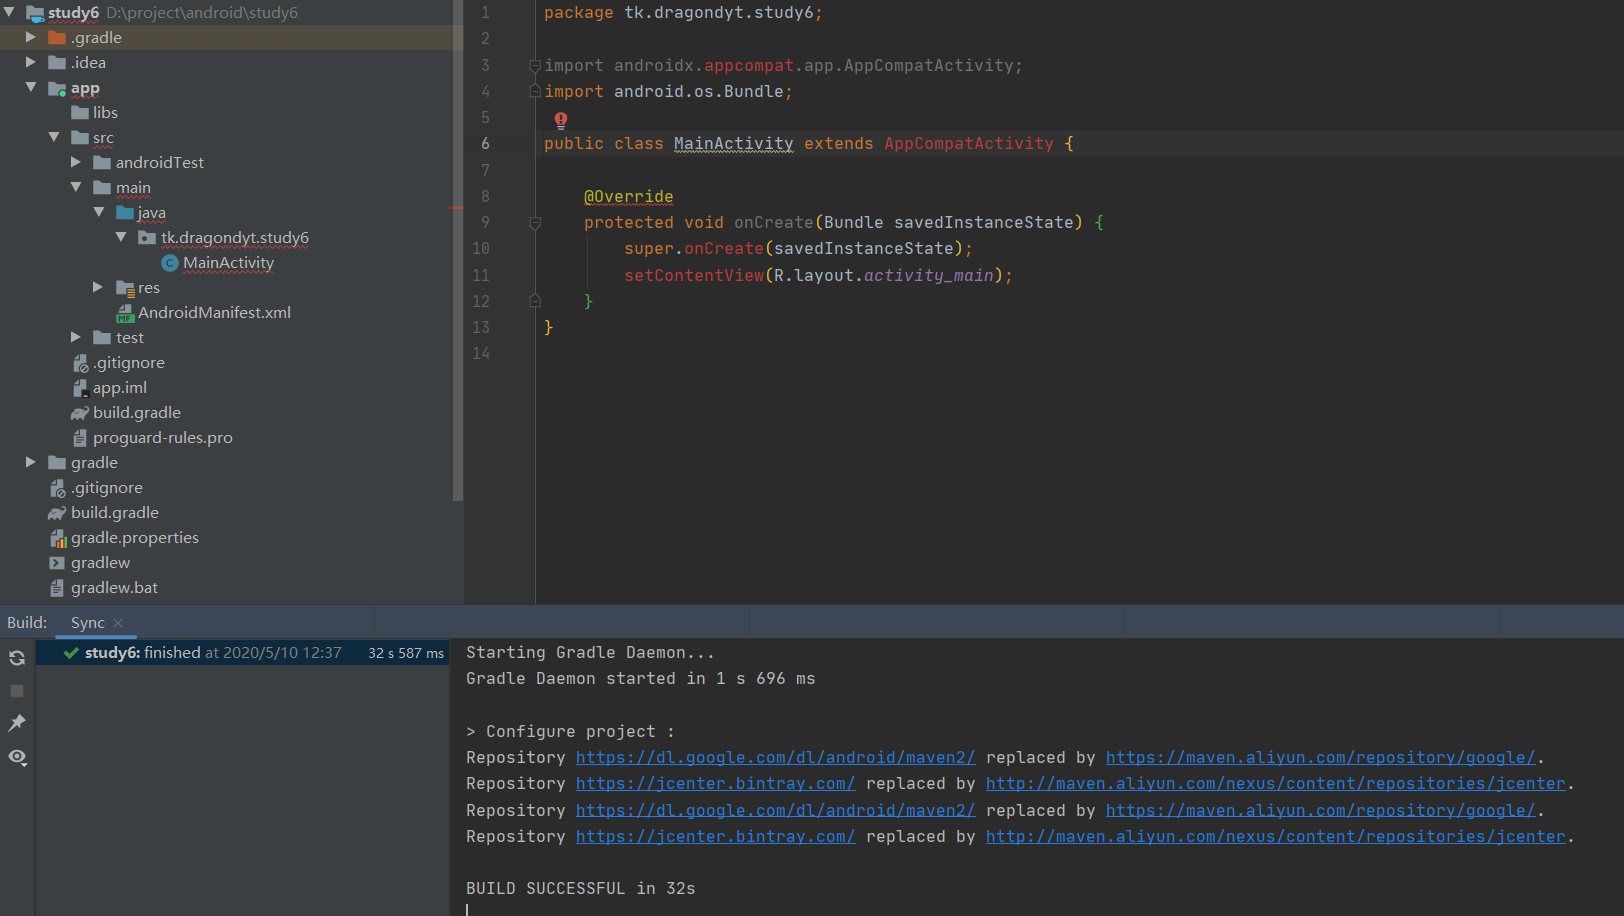Screen dimensions: 1624x916
Task: Click the .gradle orange folder icon
Action: tap(57, 38)
